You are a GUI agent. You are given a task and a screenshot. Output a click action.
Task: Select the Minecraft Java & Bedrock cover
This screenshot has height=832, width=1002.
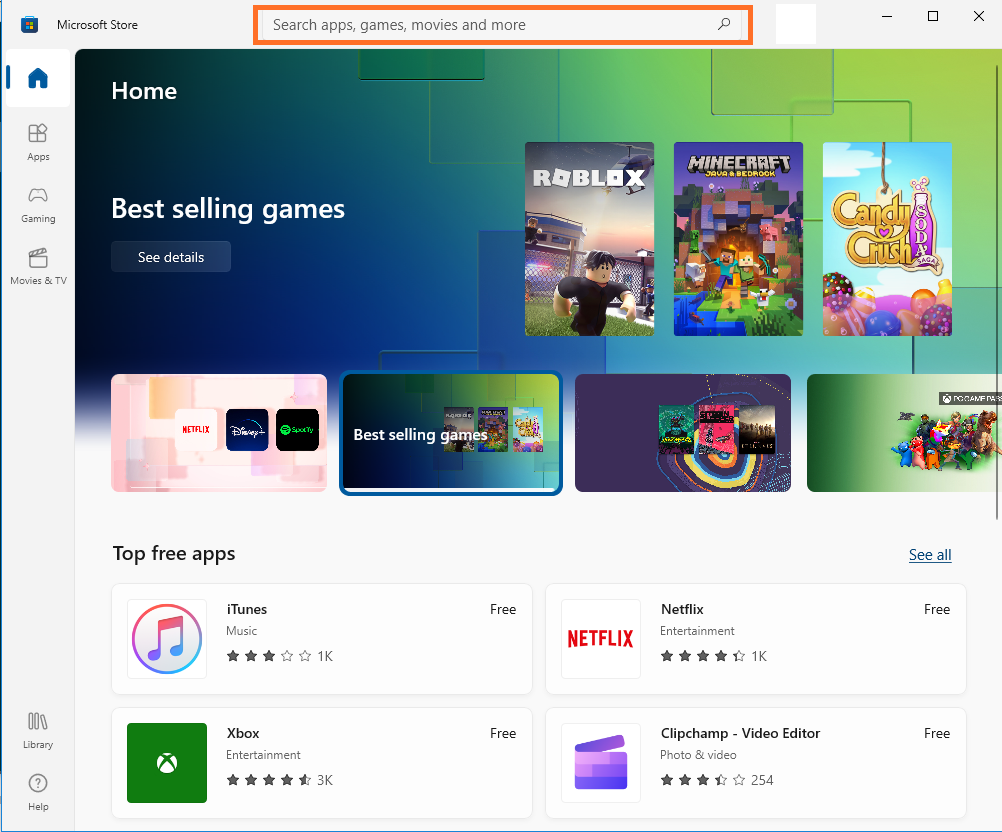[738, 239]
